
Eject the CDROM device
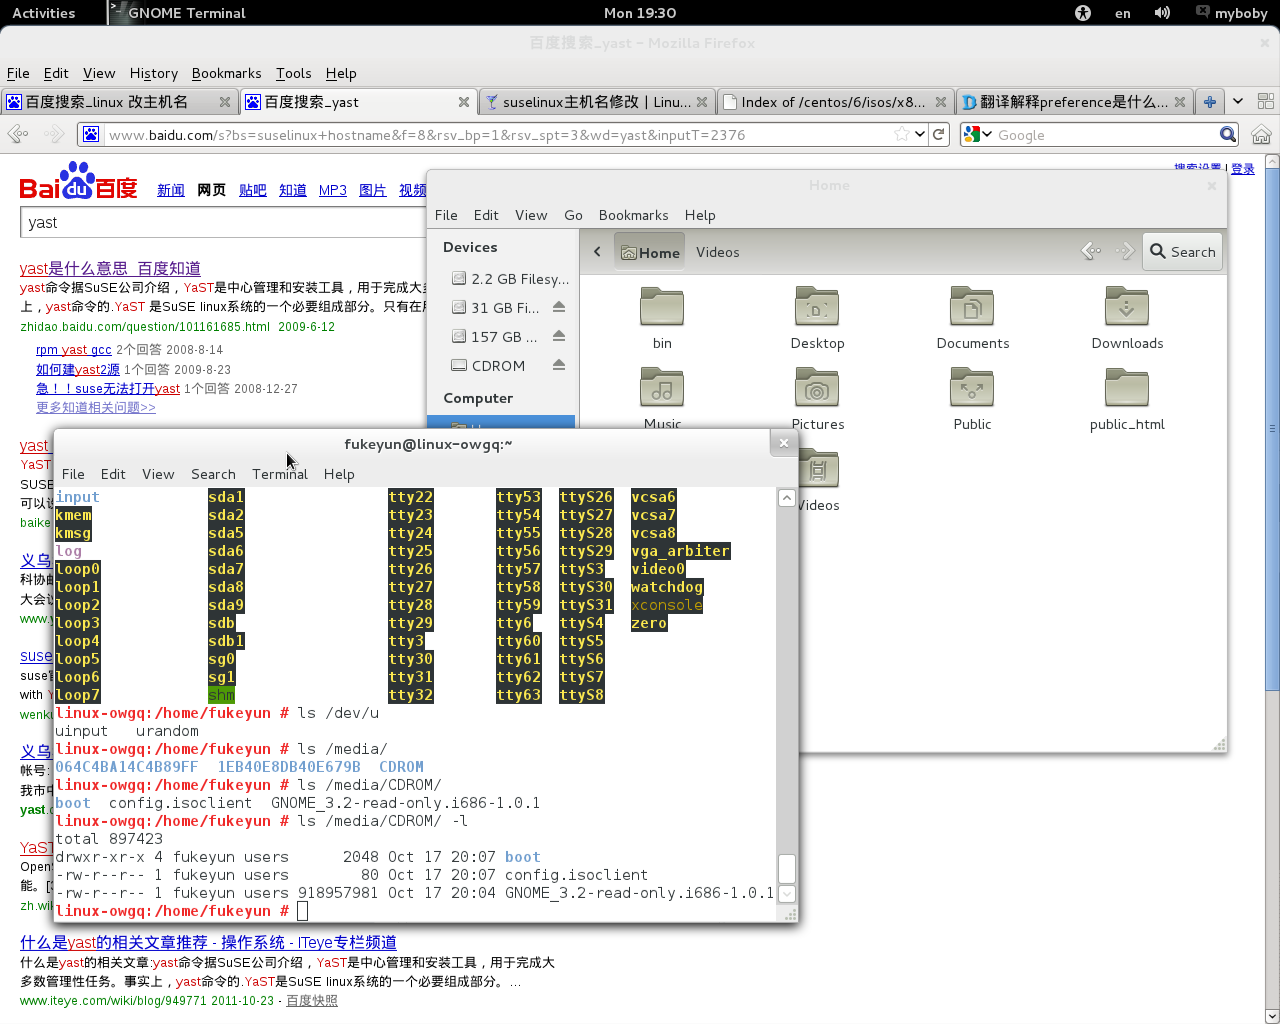pos(559,365)
